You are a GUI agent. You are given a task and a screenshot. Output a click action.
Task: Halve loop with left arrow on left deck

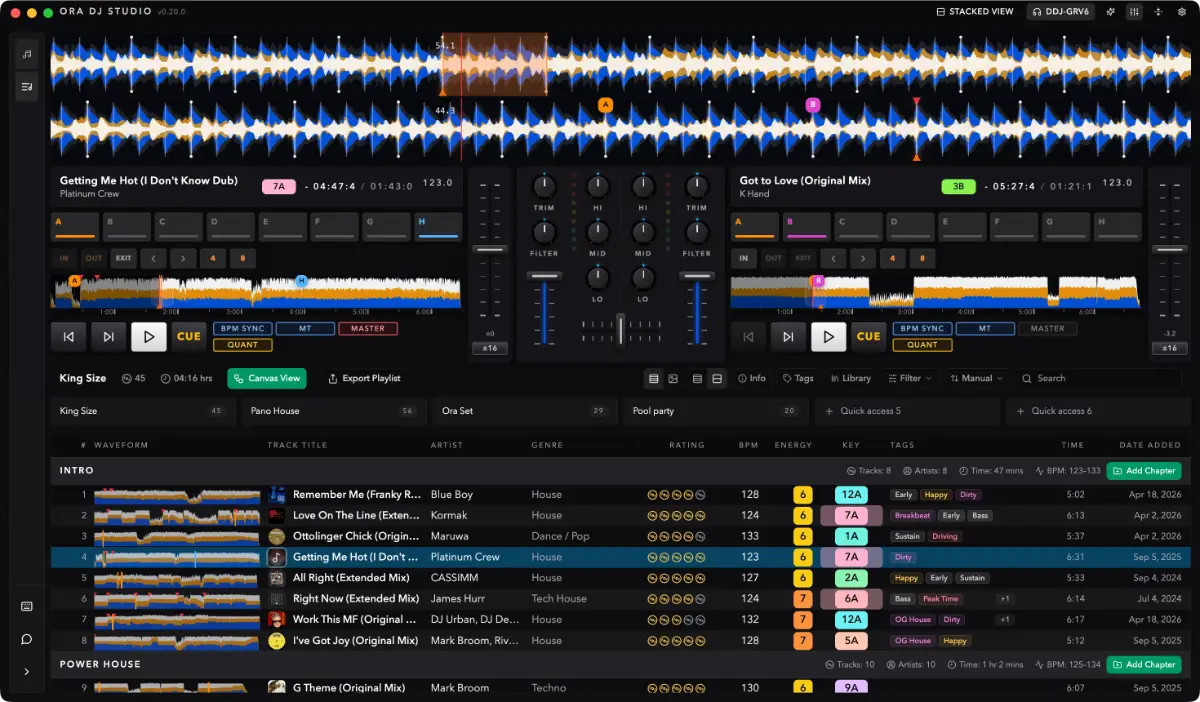click(153, 258)
